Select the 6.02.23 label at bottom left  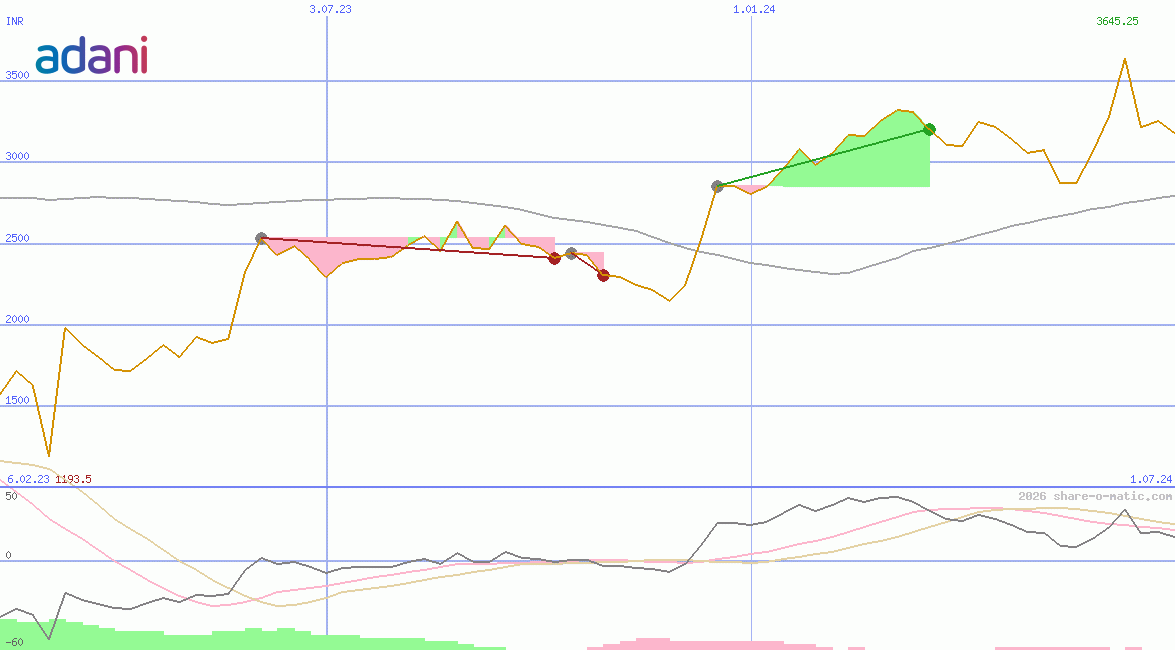point(26,479)
